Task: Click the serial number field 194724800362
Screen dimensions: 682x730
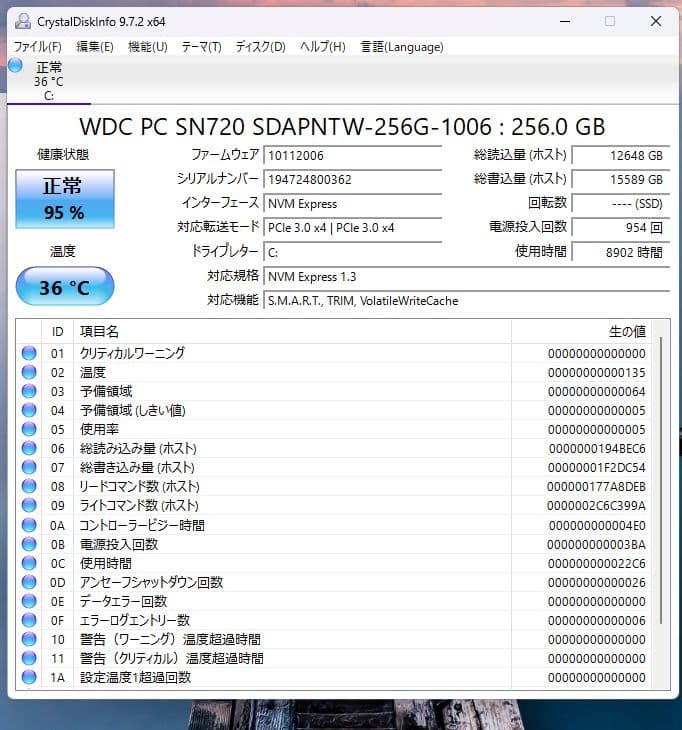Action: (352, 180)
